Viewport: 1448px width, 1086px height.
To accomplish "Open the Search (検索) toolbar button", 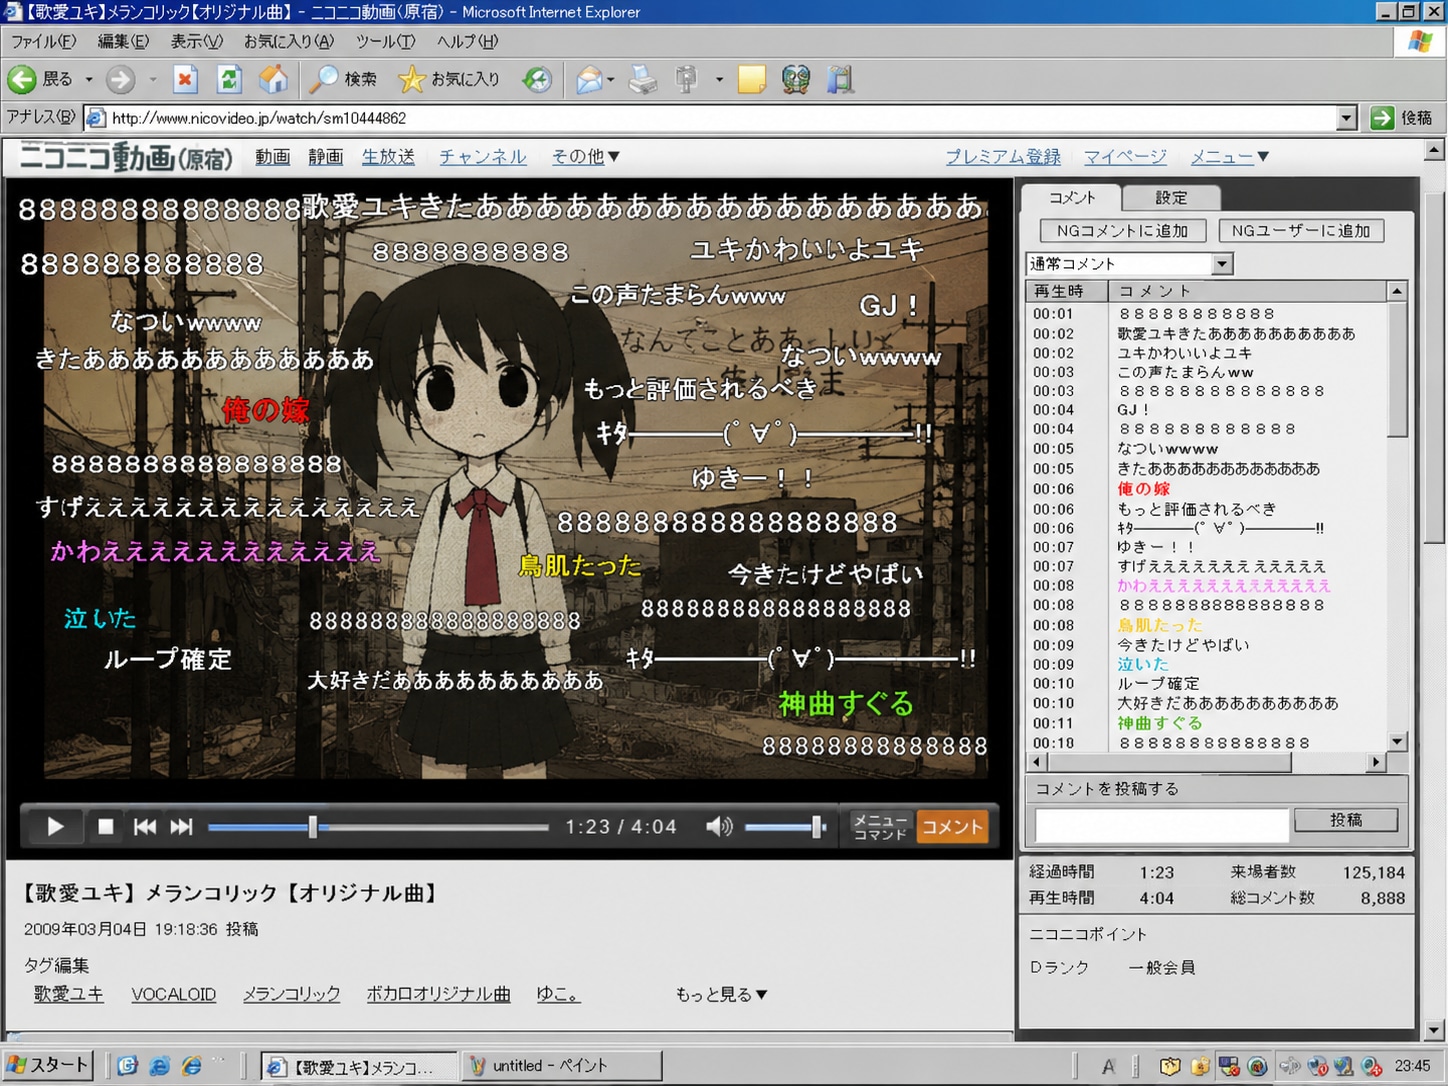I will [343, 79].
